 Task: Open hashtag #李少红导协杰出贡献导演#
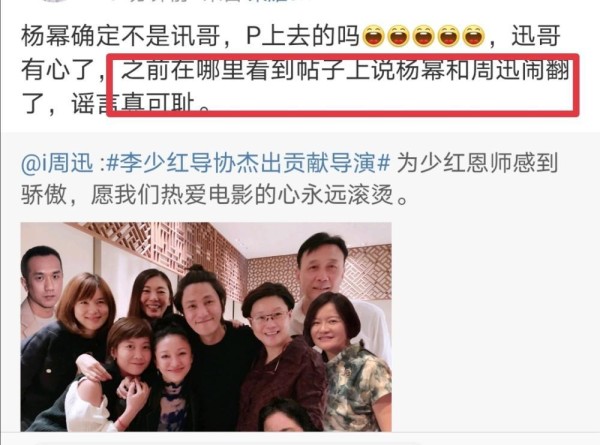point(247,164)
